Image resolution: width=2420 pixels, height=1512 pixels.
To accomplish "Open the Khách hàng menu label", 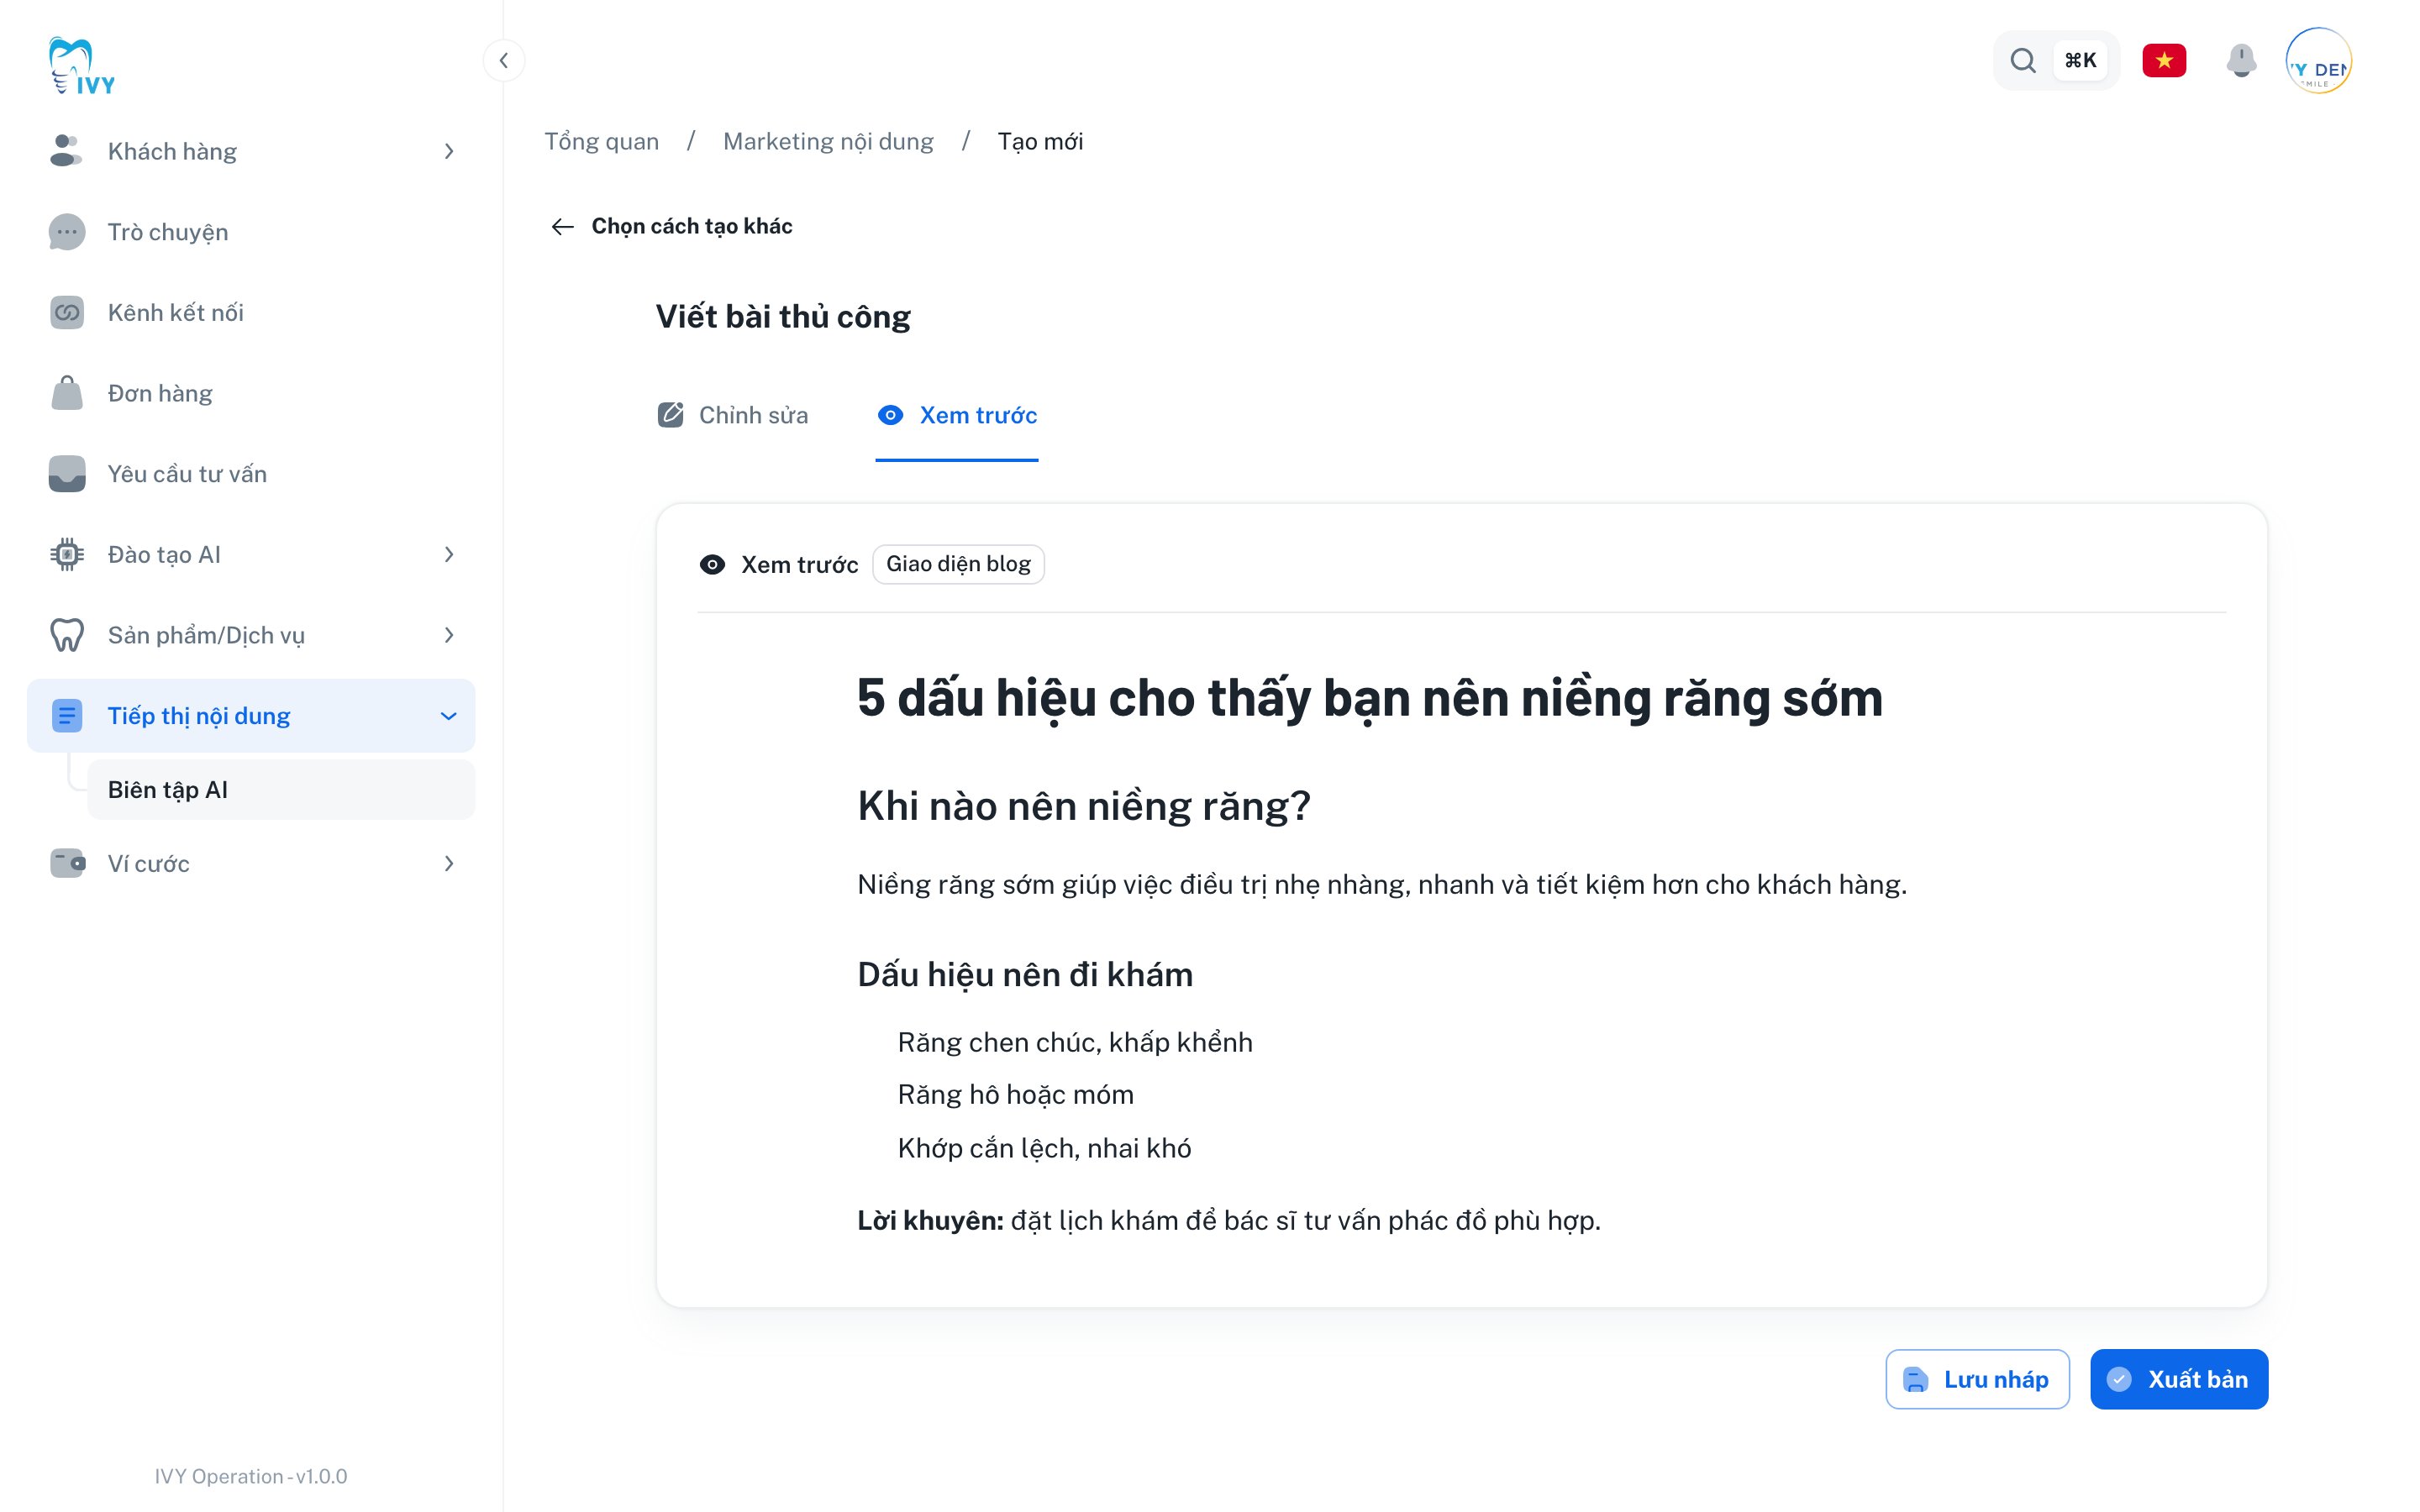I will pyautogui.click(x=172, y=151).
